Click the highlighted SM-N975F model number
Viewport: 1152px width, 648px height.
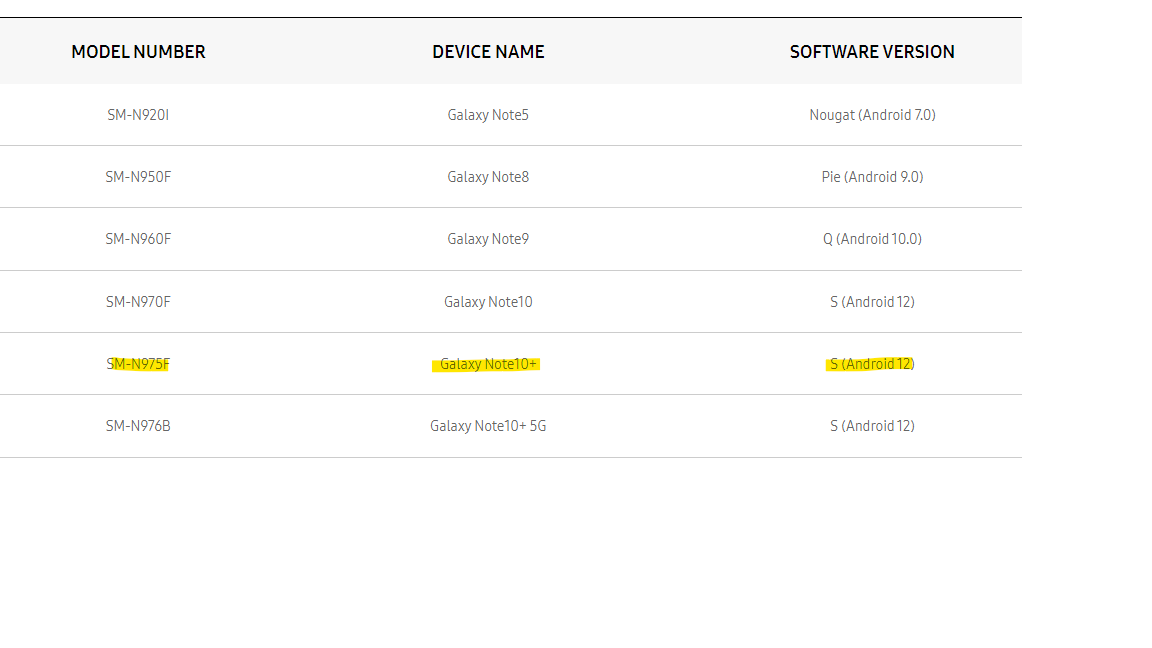tap(138, 363)
